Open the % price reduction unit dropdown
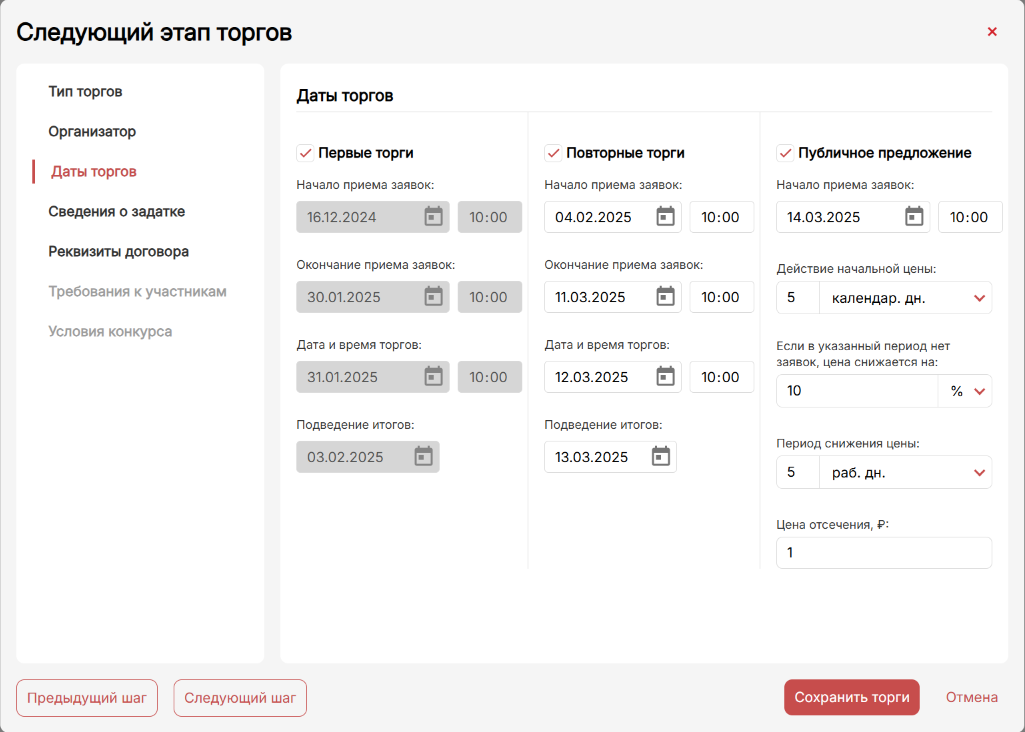This screenshot has height=732, width=1025. [965, 391]
